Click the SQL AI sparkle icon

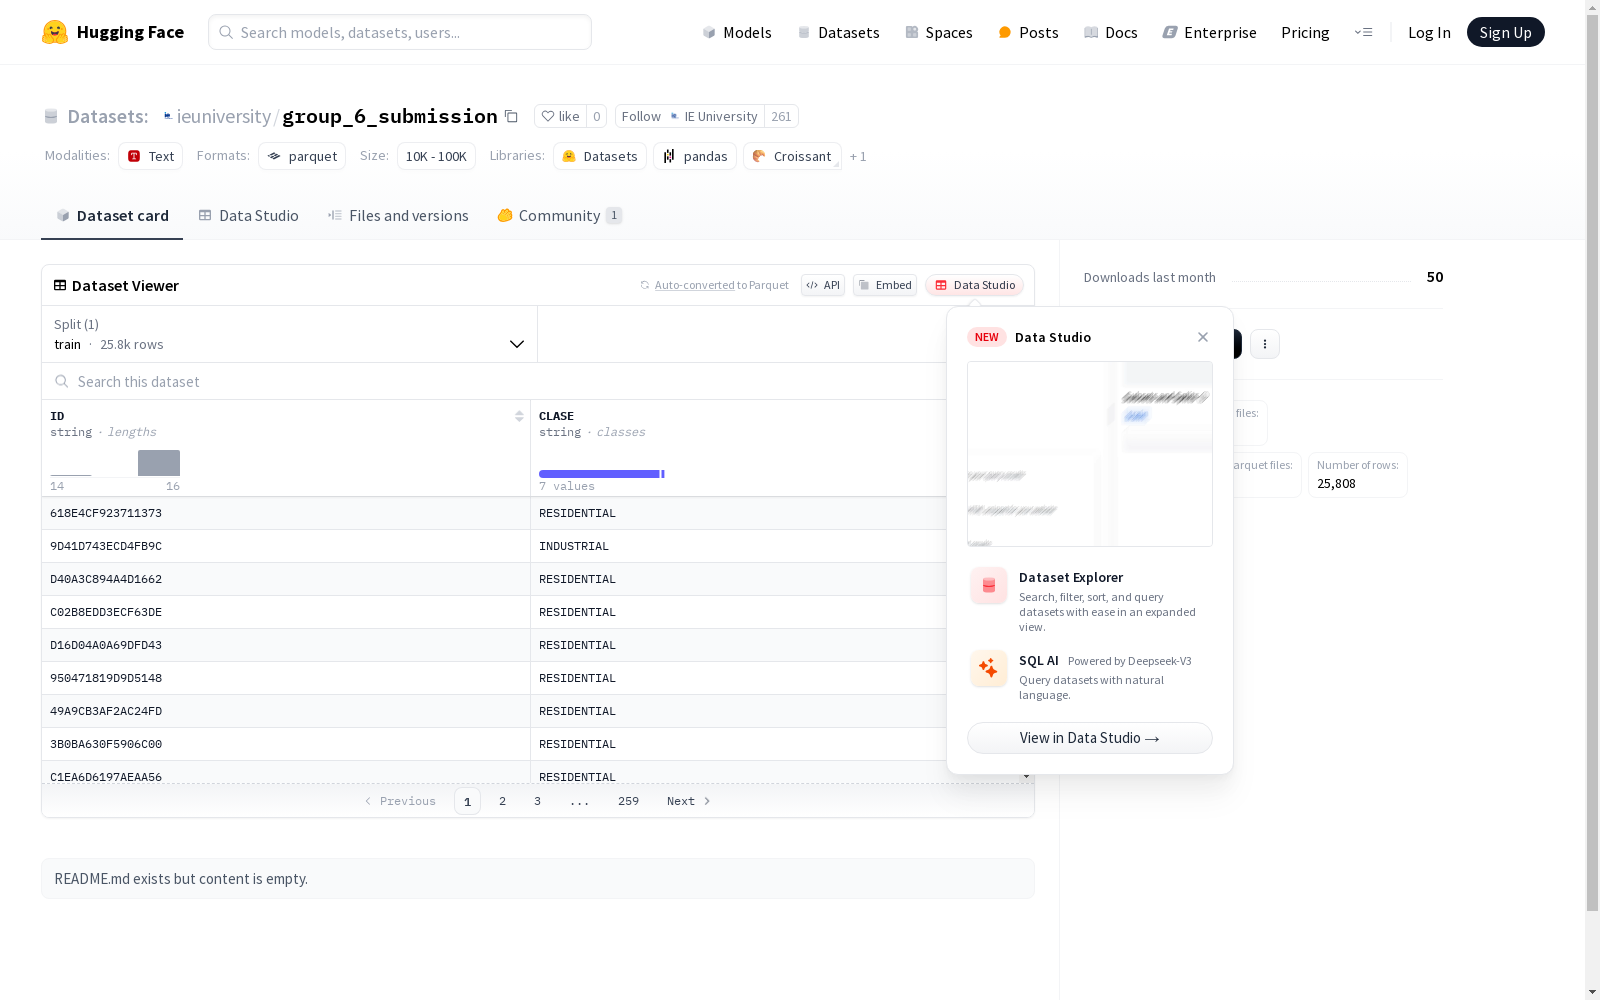(989, 668)
